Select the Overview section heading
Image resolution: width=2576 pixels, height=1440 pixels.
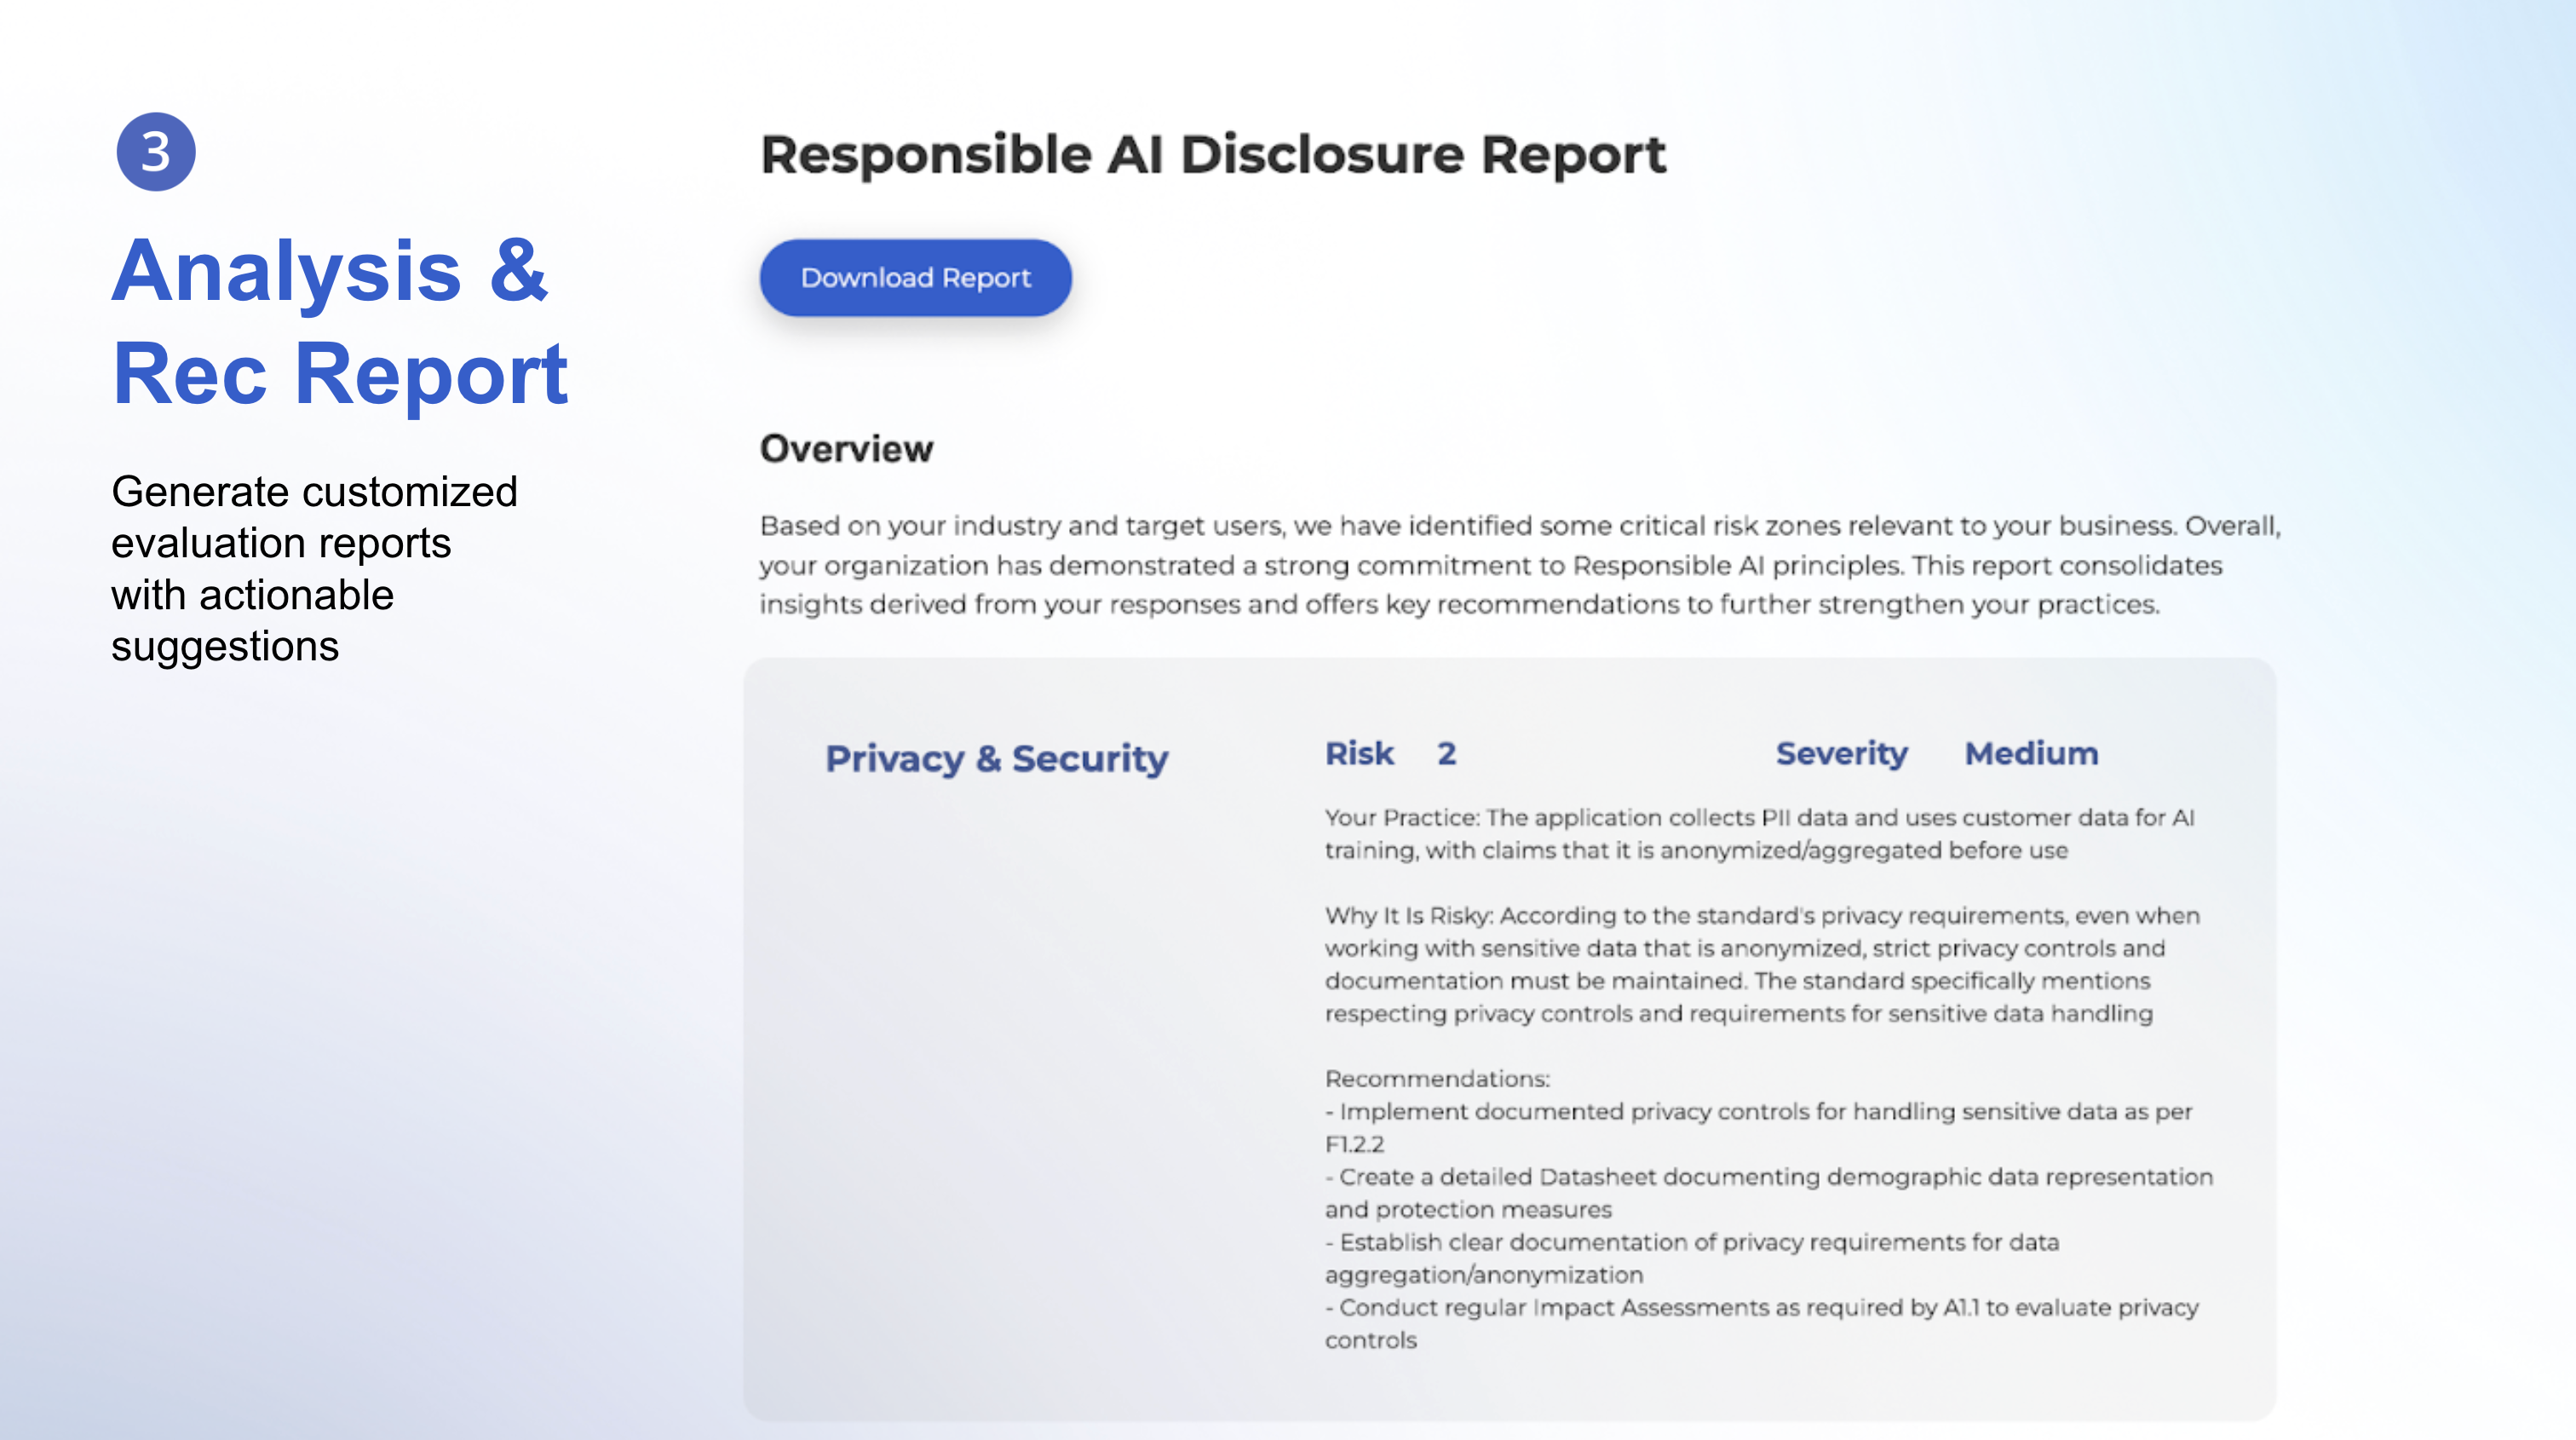click(846, 449)
